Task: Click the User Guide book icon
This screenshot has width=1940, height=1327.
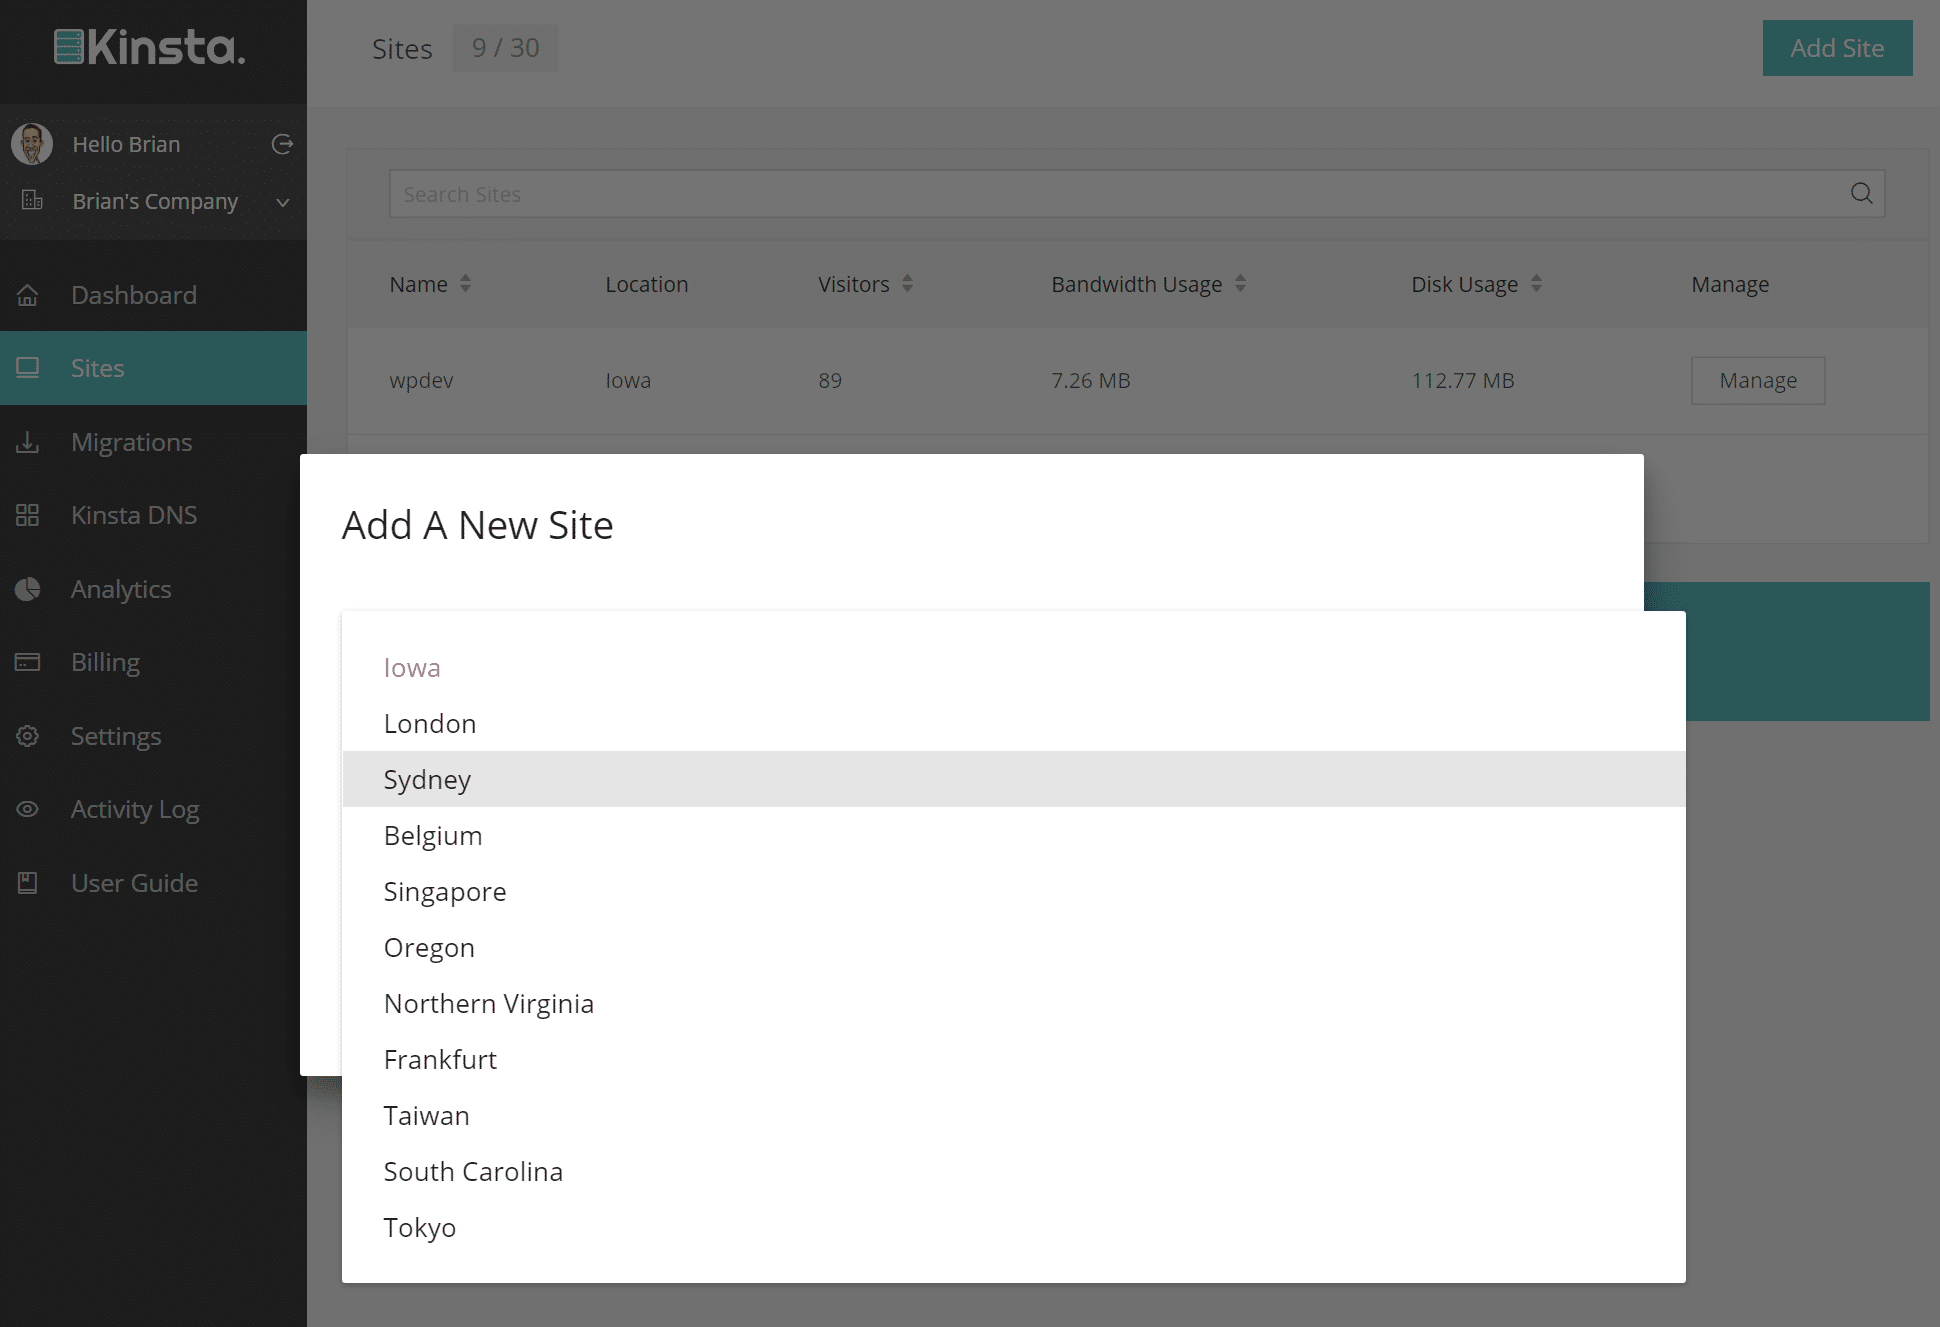Action: click(x=28, y=883)
